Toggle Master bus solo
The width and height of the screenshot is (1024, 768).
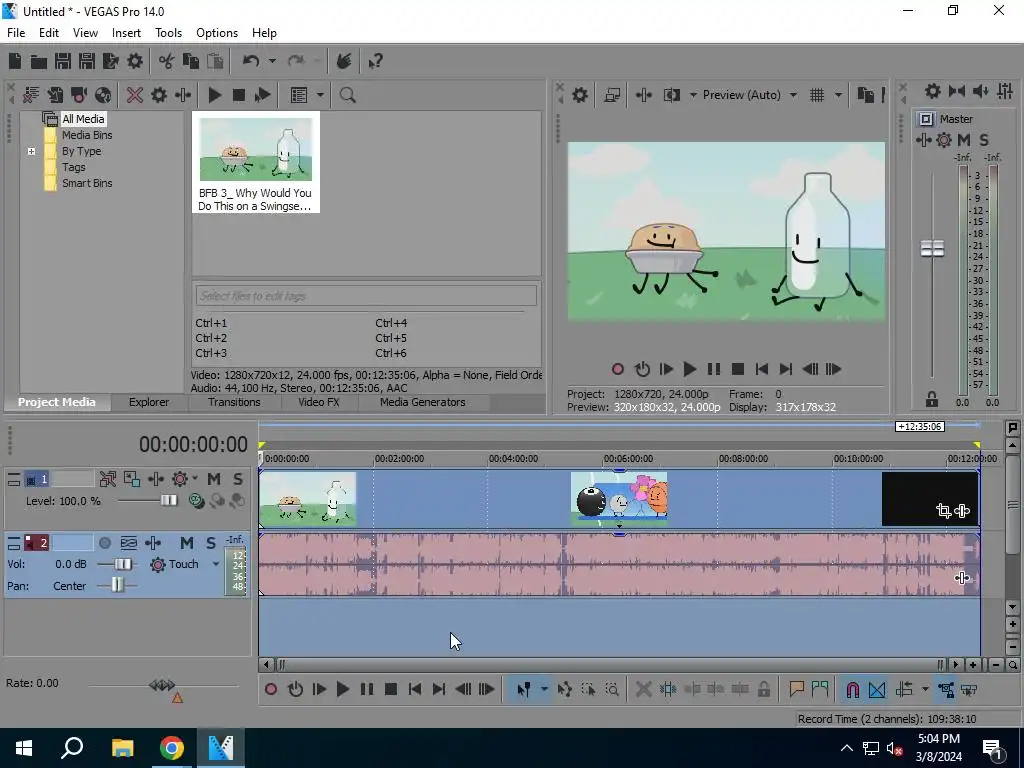pos(984,140)
